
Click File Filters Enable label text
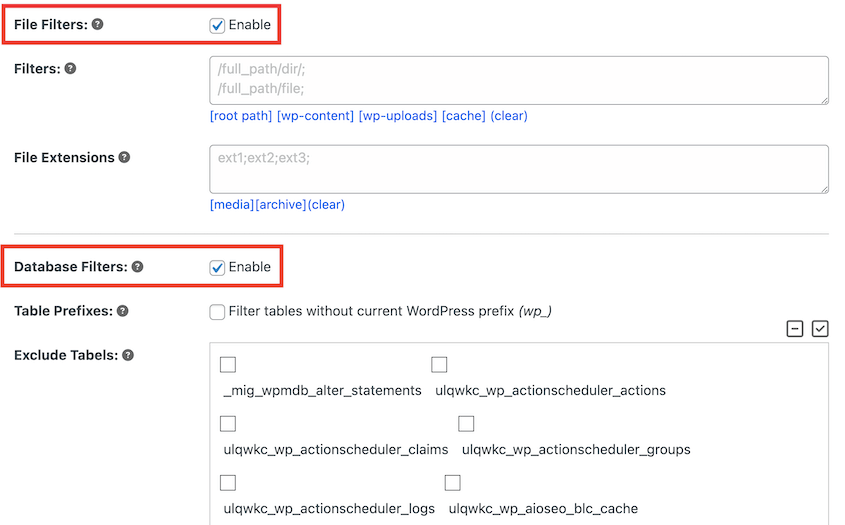[x=250, y=25]
